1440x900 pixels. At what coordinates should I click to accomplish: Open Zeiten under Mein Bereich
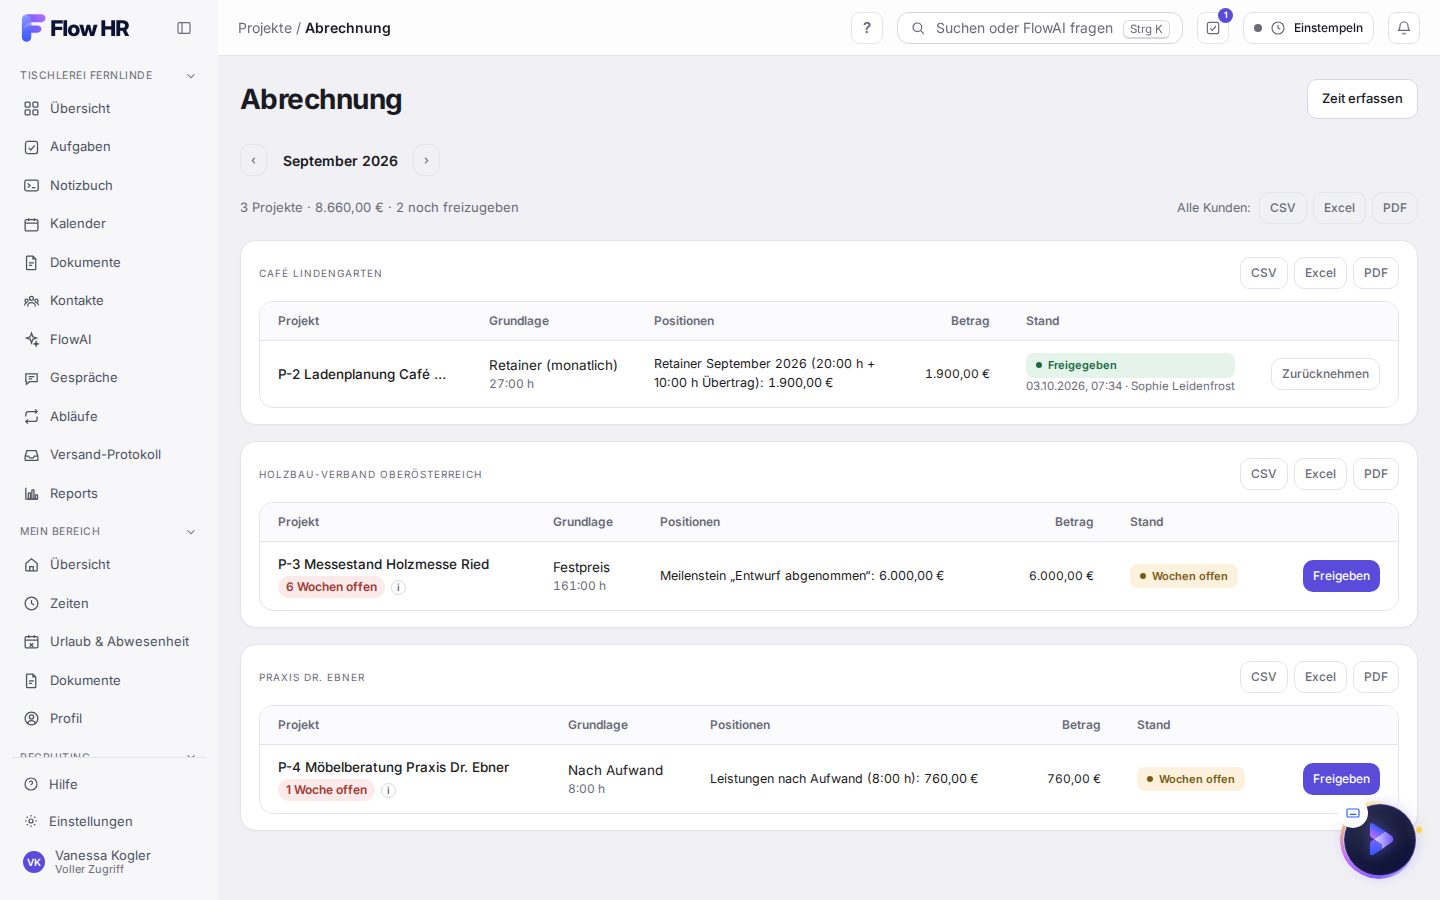[109, 604]
